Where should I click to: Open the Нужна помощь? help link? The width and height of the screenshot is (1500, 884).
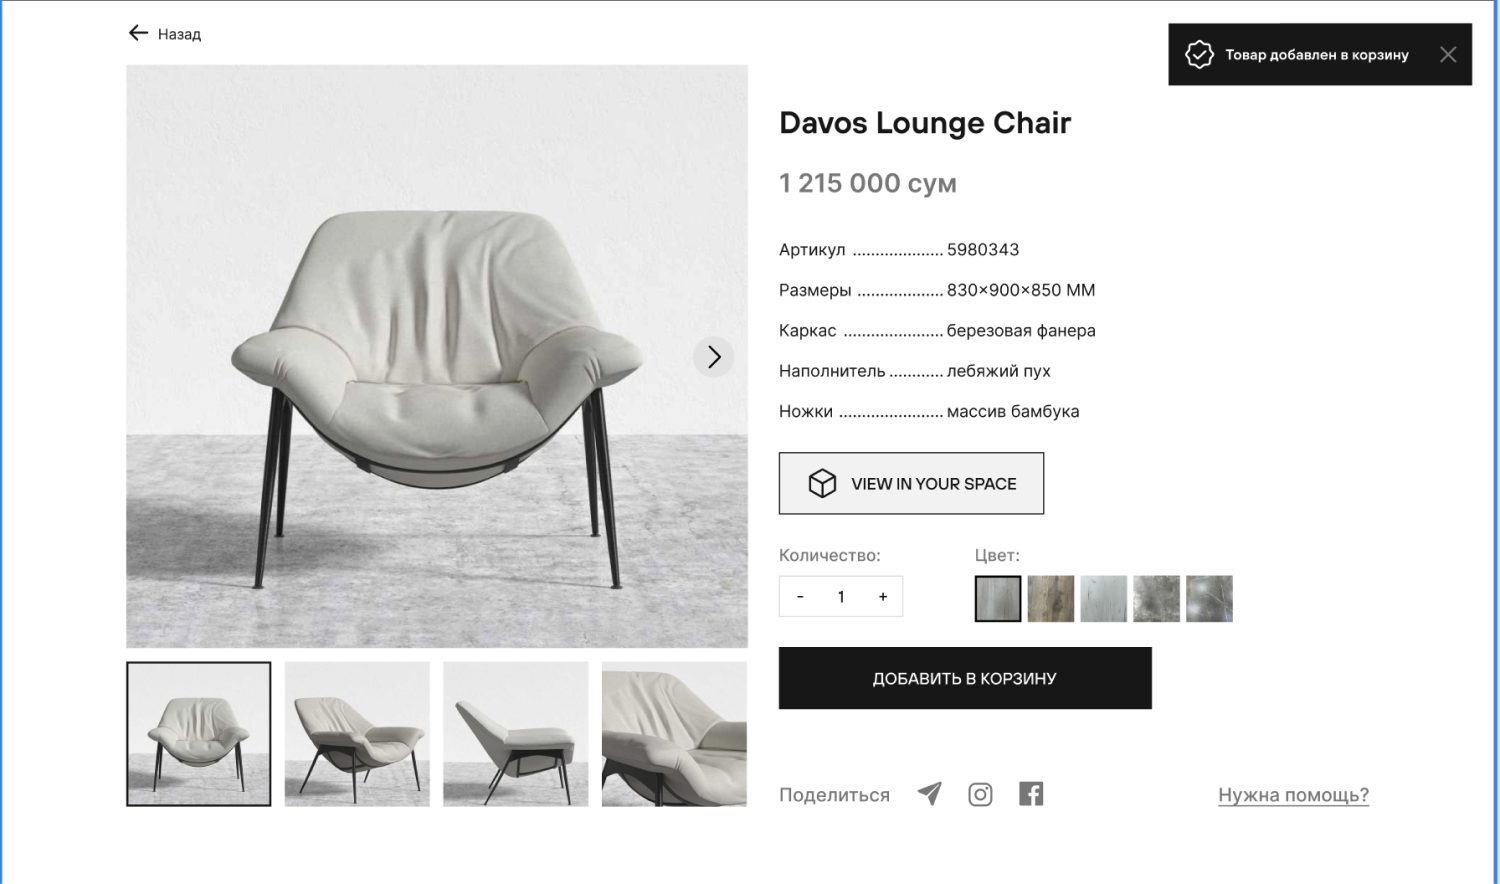[x=1293, y=795]
